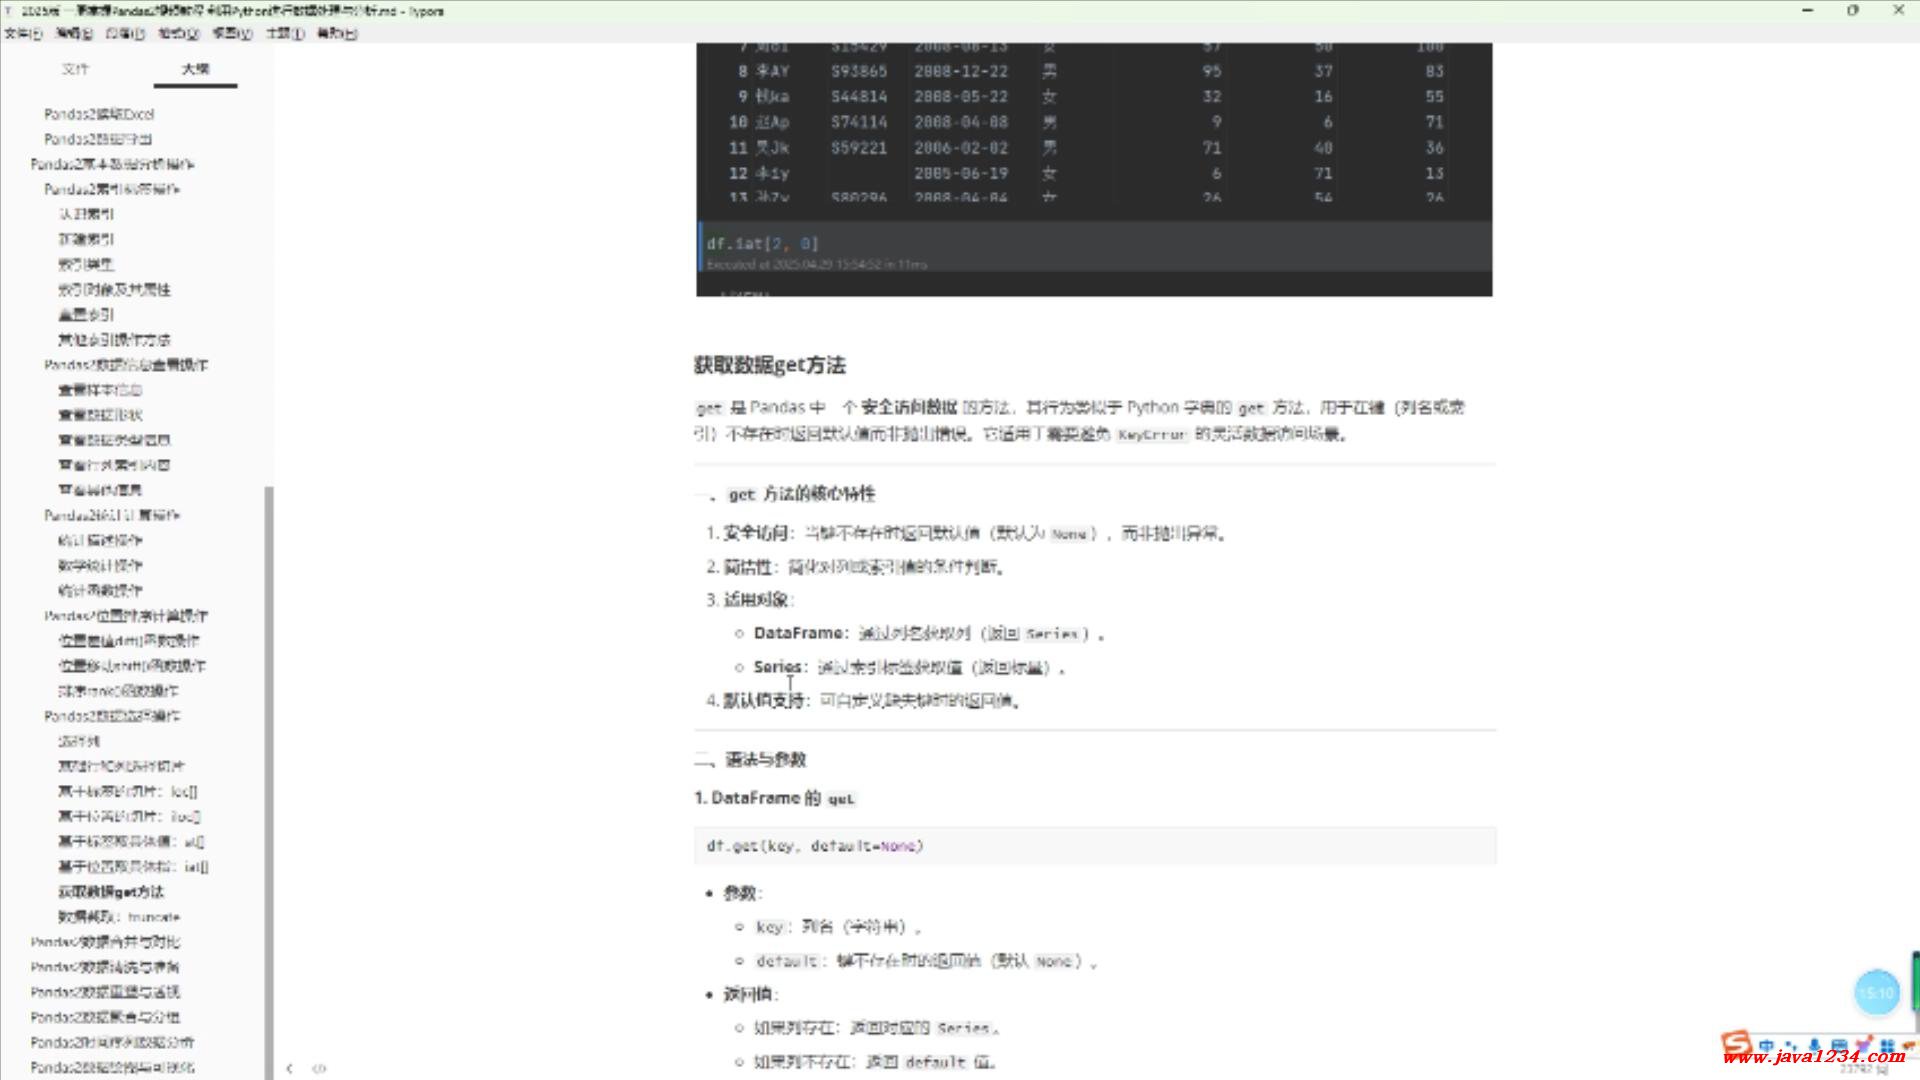Jump to 获取数据get方法 outline entry
This screenshot has width=1920, height=1080.
pos(110,892)
